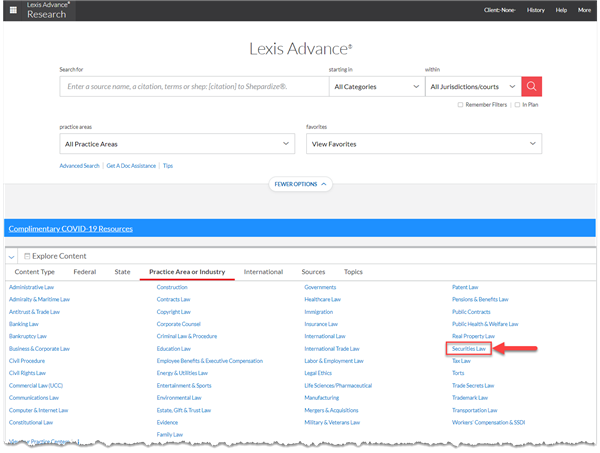Open the Governments link
Screen dimensions: 600x453
tap(320, 287)
